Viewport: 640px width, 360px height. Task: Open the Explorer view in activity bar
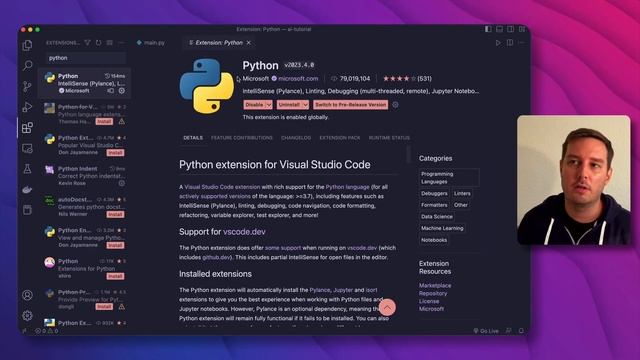click(x=27, y=45)
